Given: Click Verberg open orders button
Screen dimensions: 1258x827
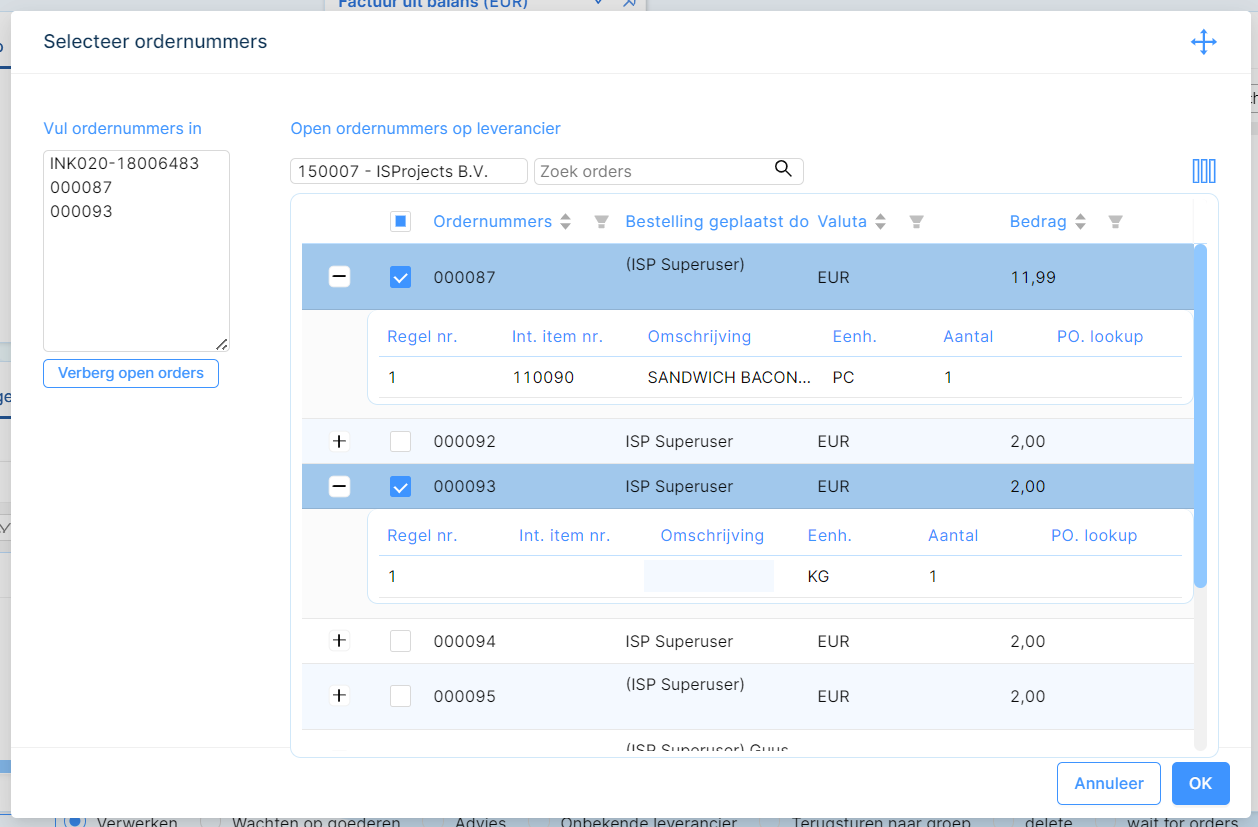Looking at the screenshot, I should point(131,373).
